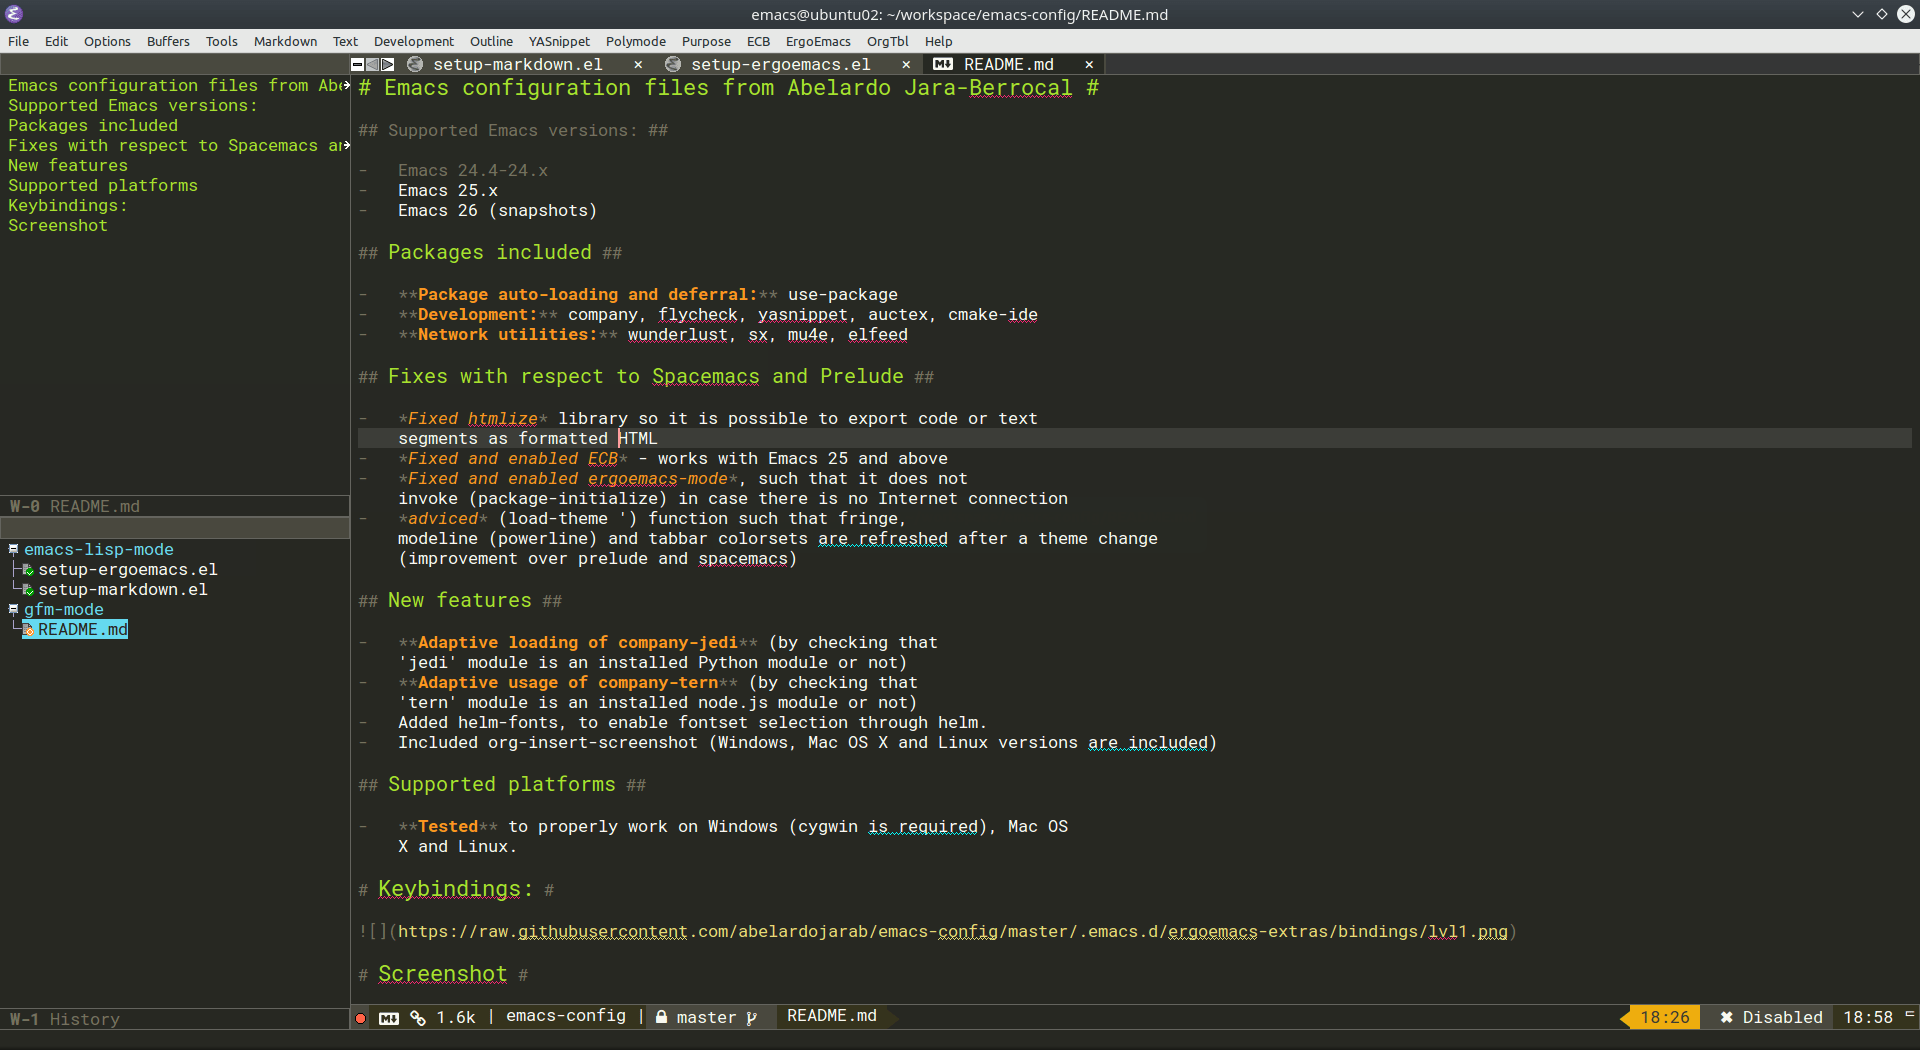Jump to Screenshot via the outline sidebar
The image size is (1920, 1050).
point(57,225)
